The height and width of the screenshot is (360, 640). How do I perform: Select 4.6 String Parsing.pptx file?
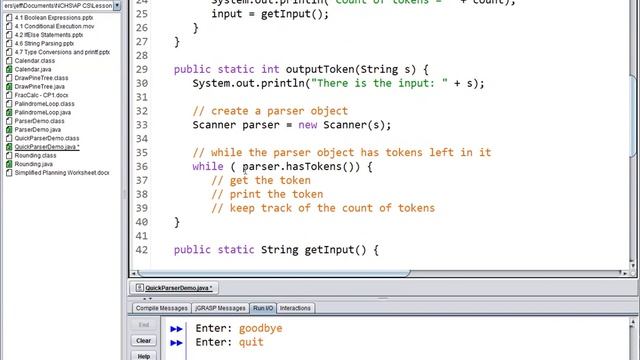coord(44,43)
